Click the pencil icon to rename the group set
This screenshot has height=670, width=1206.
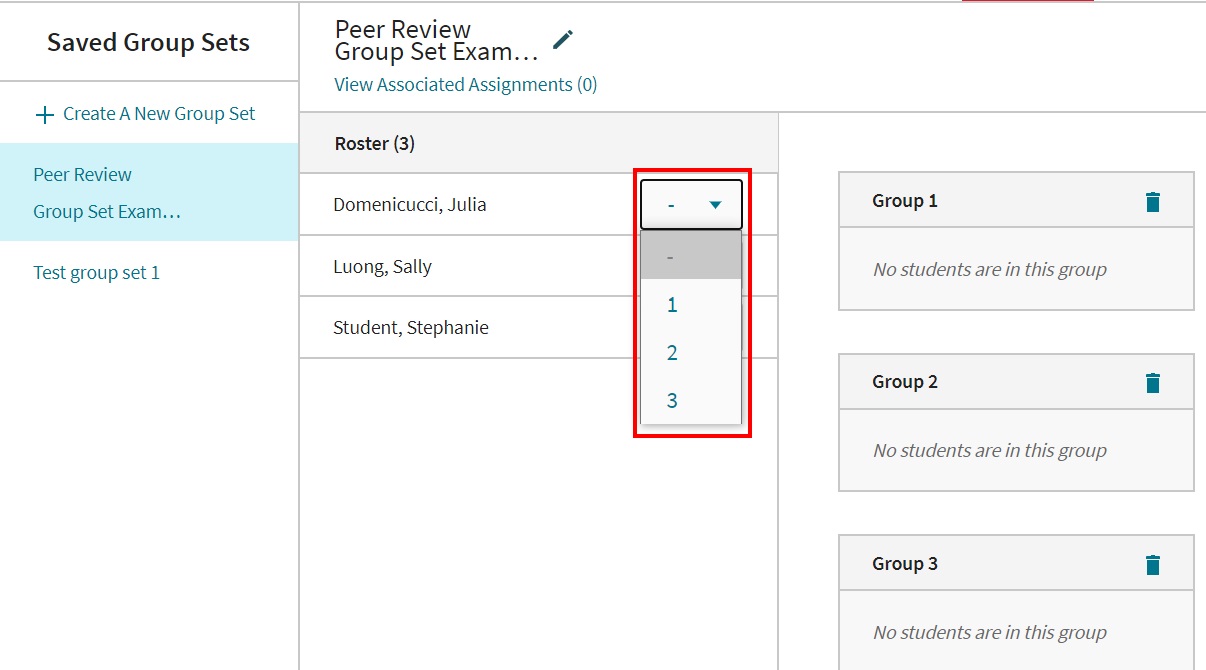pyautogui.click(x=562, y=38)
